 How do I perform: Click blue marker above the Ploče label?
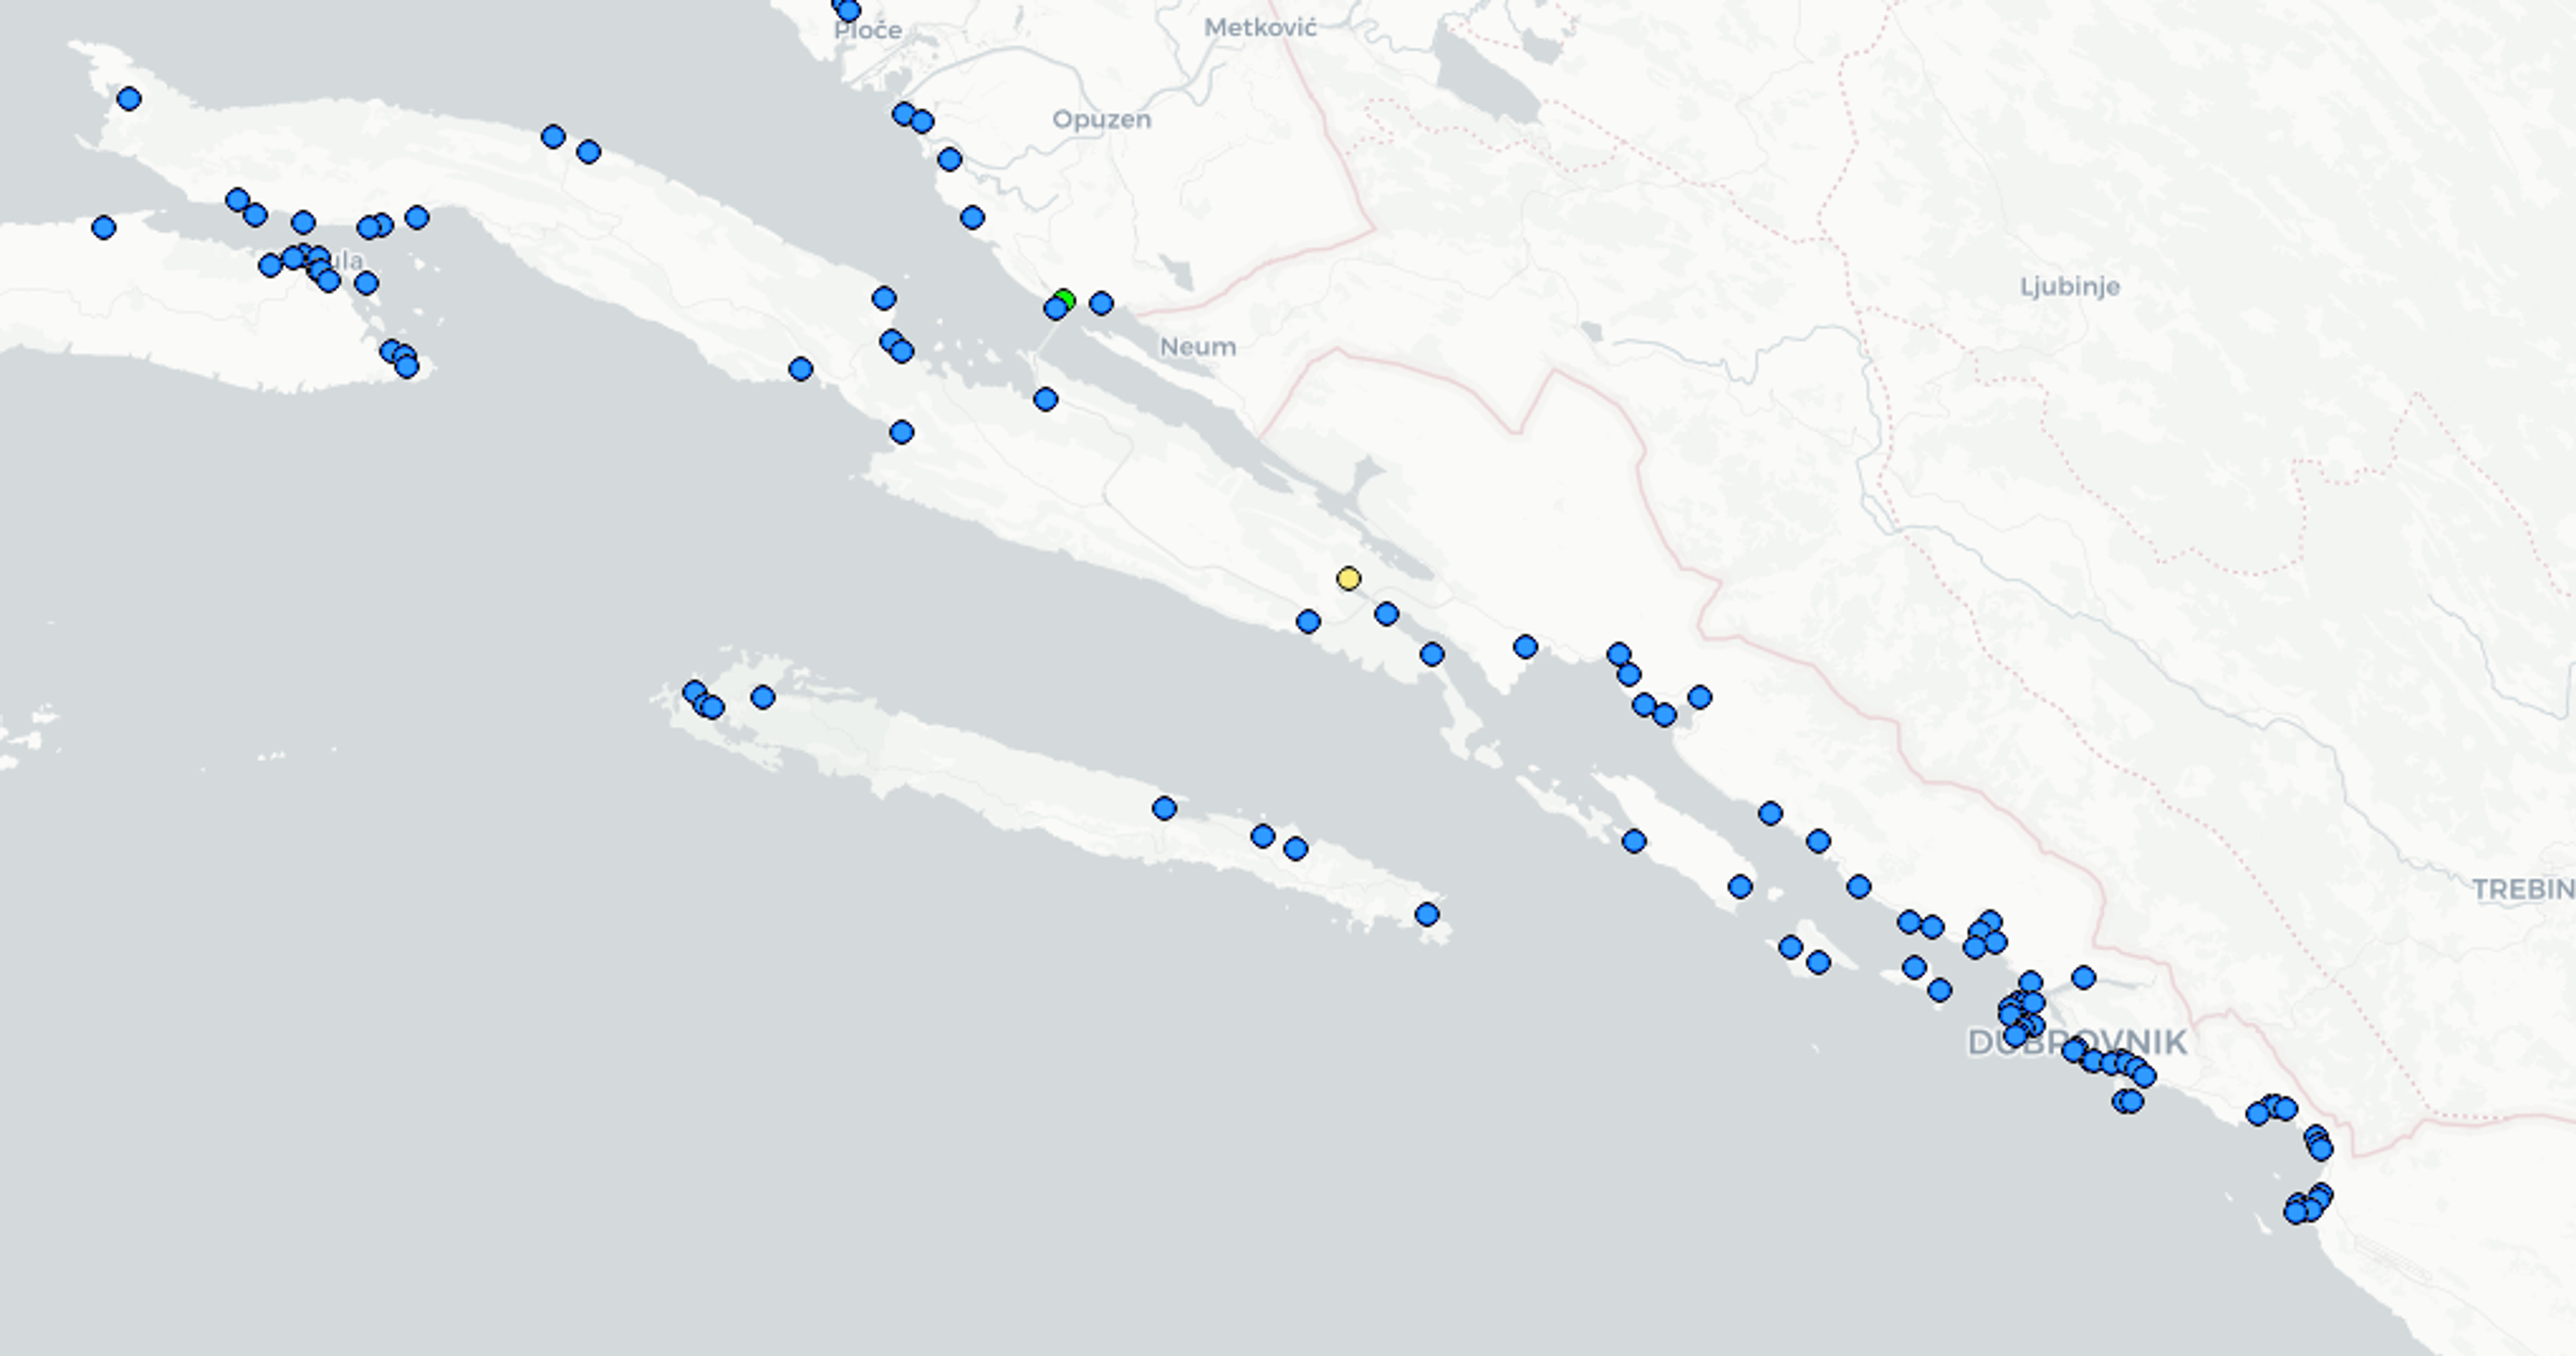pos(848,11)
